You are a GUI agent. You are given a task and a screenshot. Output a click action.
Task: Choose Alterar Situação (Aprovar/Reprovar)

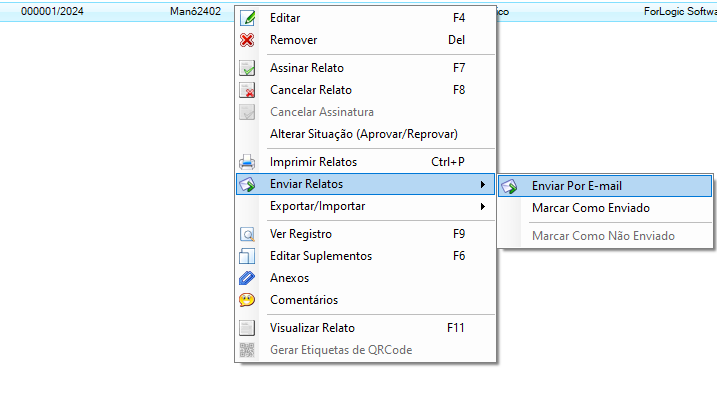(365, 134)
